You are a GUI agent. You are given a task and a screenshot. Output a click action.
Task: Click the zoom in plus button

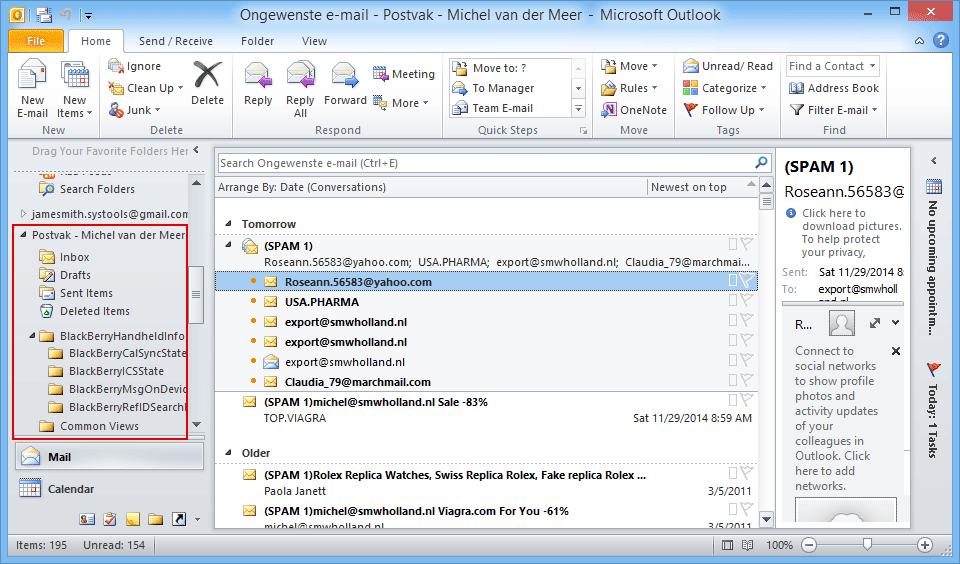click(924, 545)
